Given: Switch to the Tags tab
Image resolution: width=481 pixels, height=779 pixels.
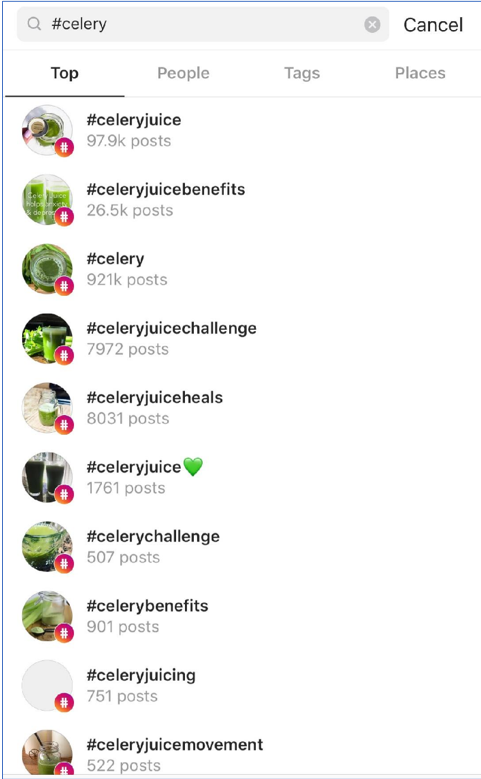Looking at the screenshot, I should (x=302, y=73).
